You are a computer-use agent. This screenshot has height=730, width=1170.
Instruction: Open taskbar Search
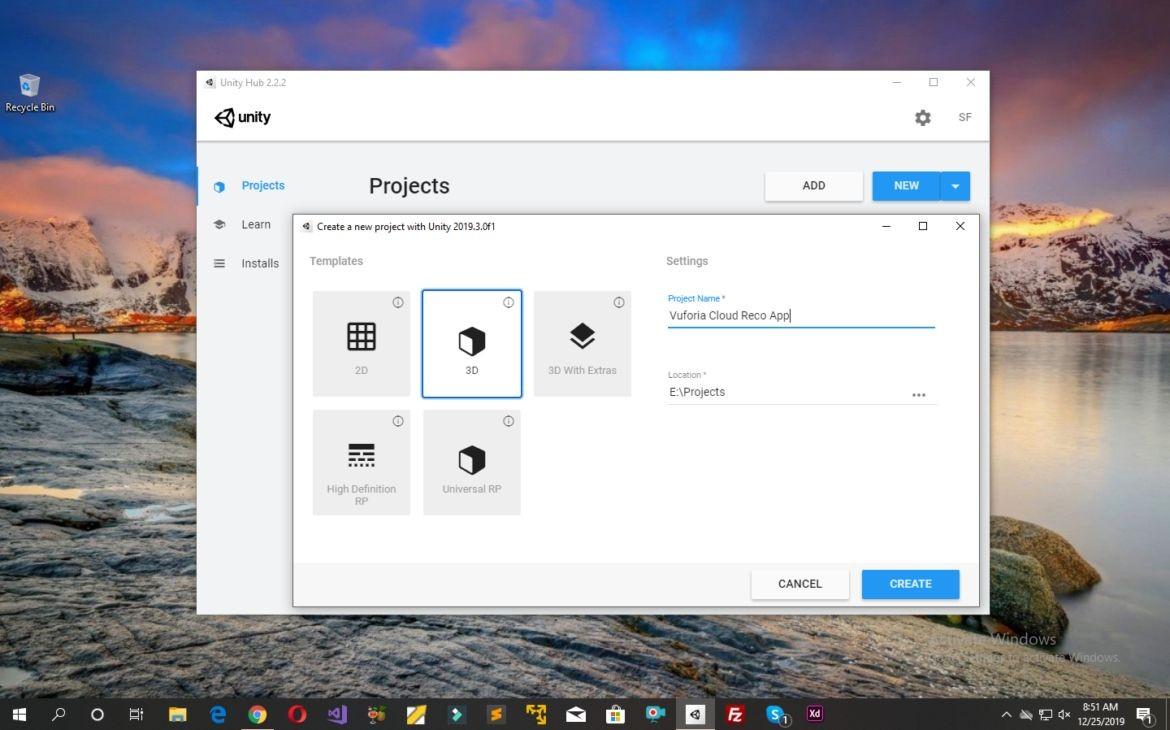[58, 714]
